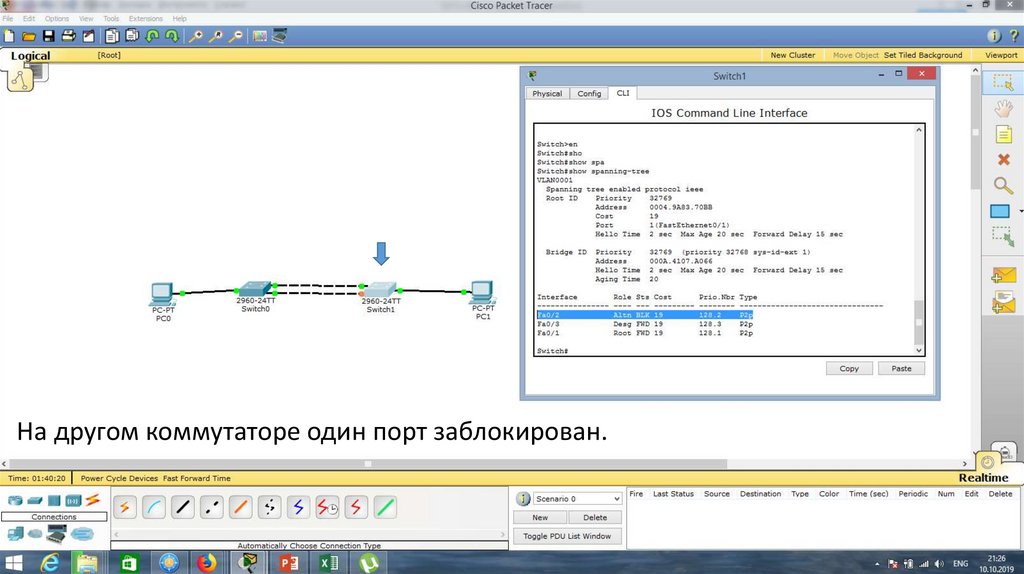
Task: Launch the Activity Wizard toolbar icon
Action: [x=88, y=37]
